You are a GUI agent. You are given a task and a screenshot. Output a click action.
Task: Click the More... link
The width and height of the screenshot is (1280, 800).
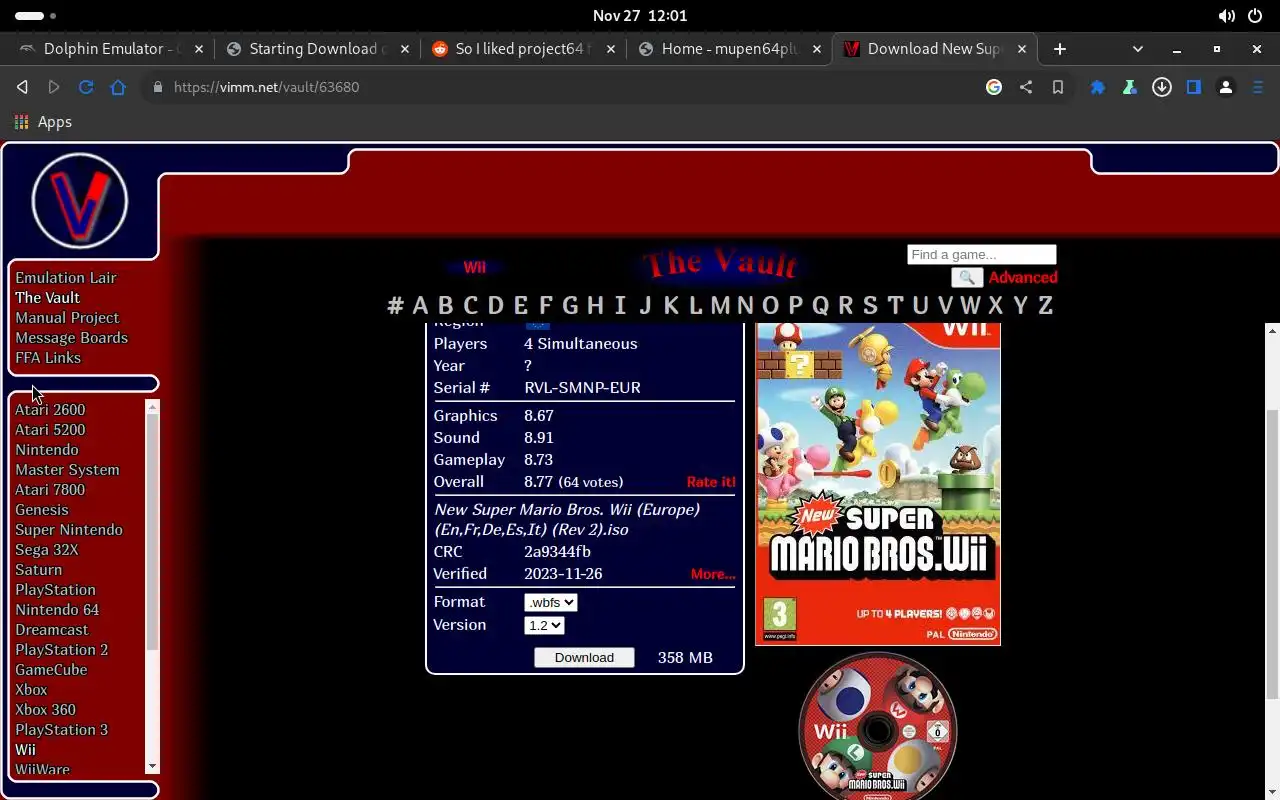[x=713, y=574]
